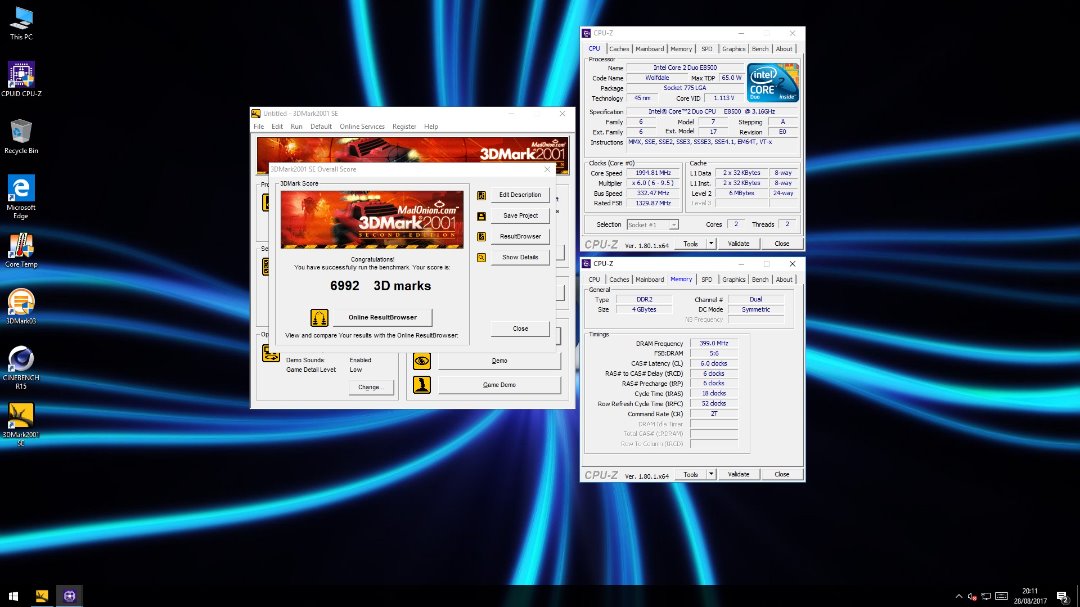This screenshot has width=1080, height=607.
Task: Click the joystick icon beside Game Demo
Action: click(422, 385)
